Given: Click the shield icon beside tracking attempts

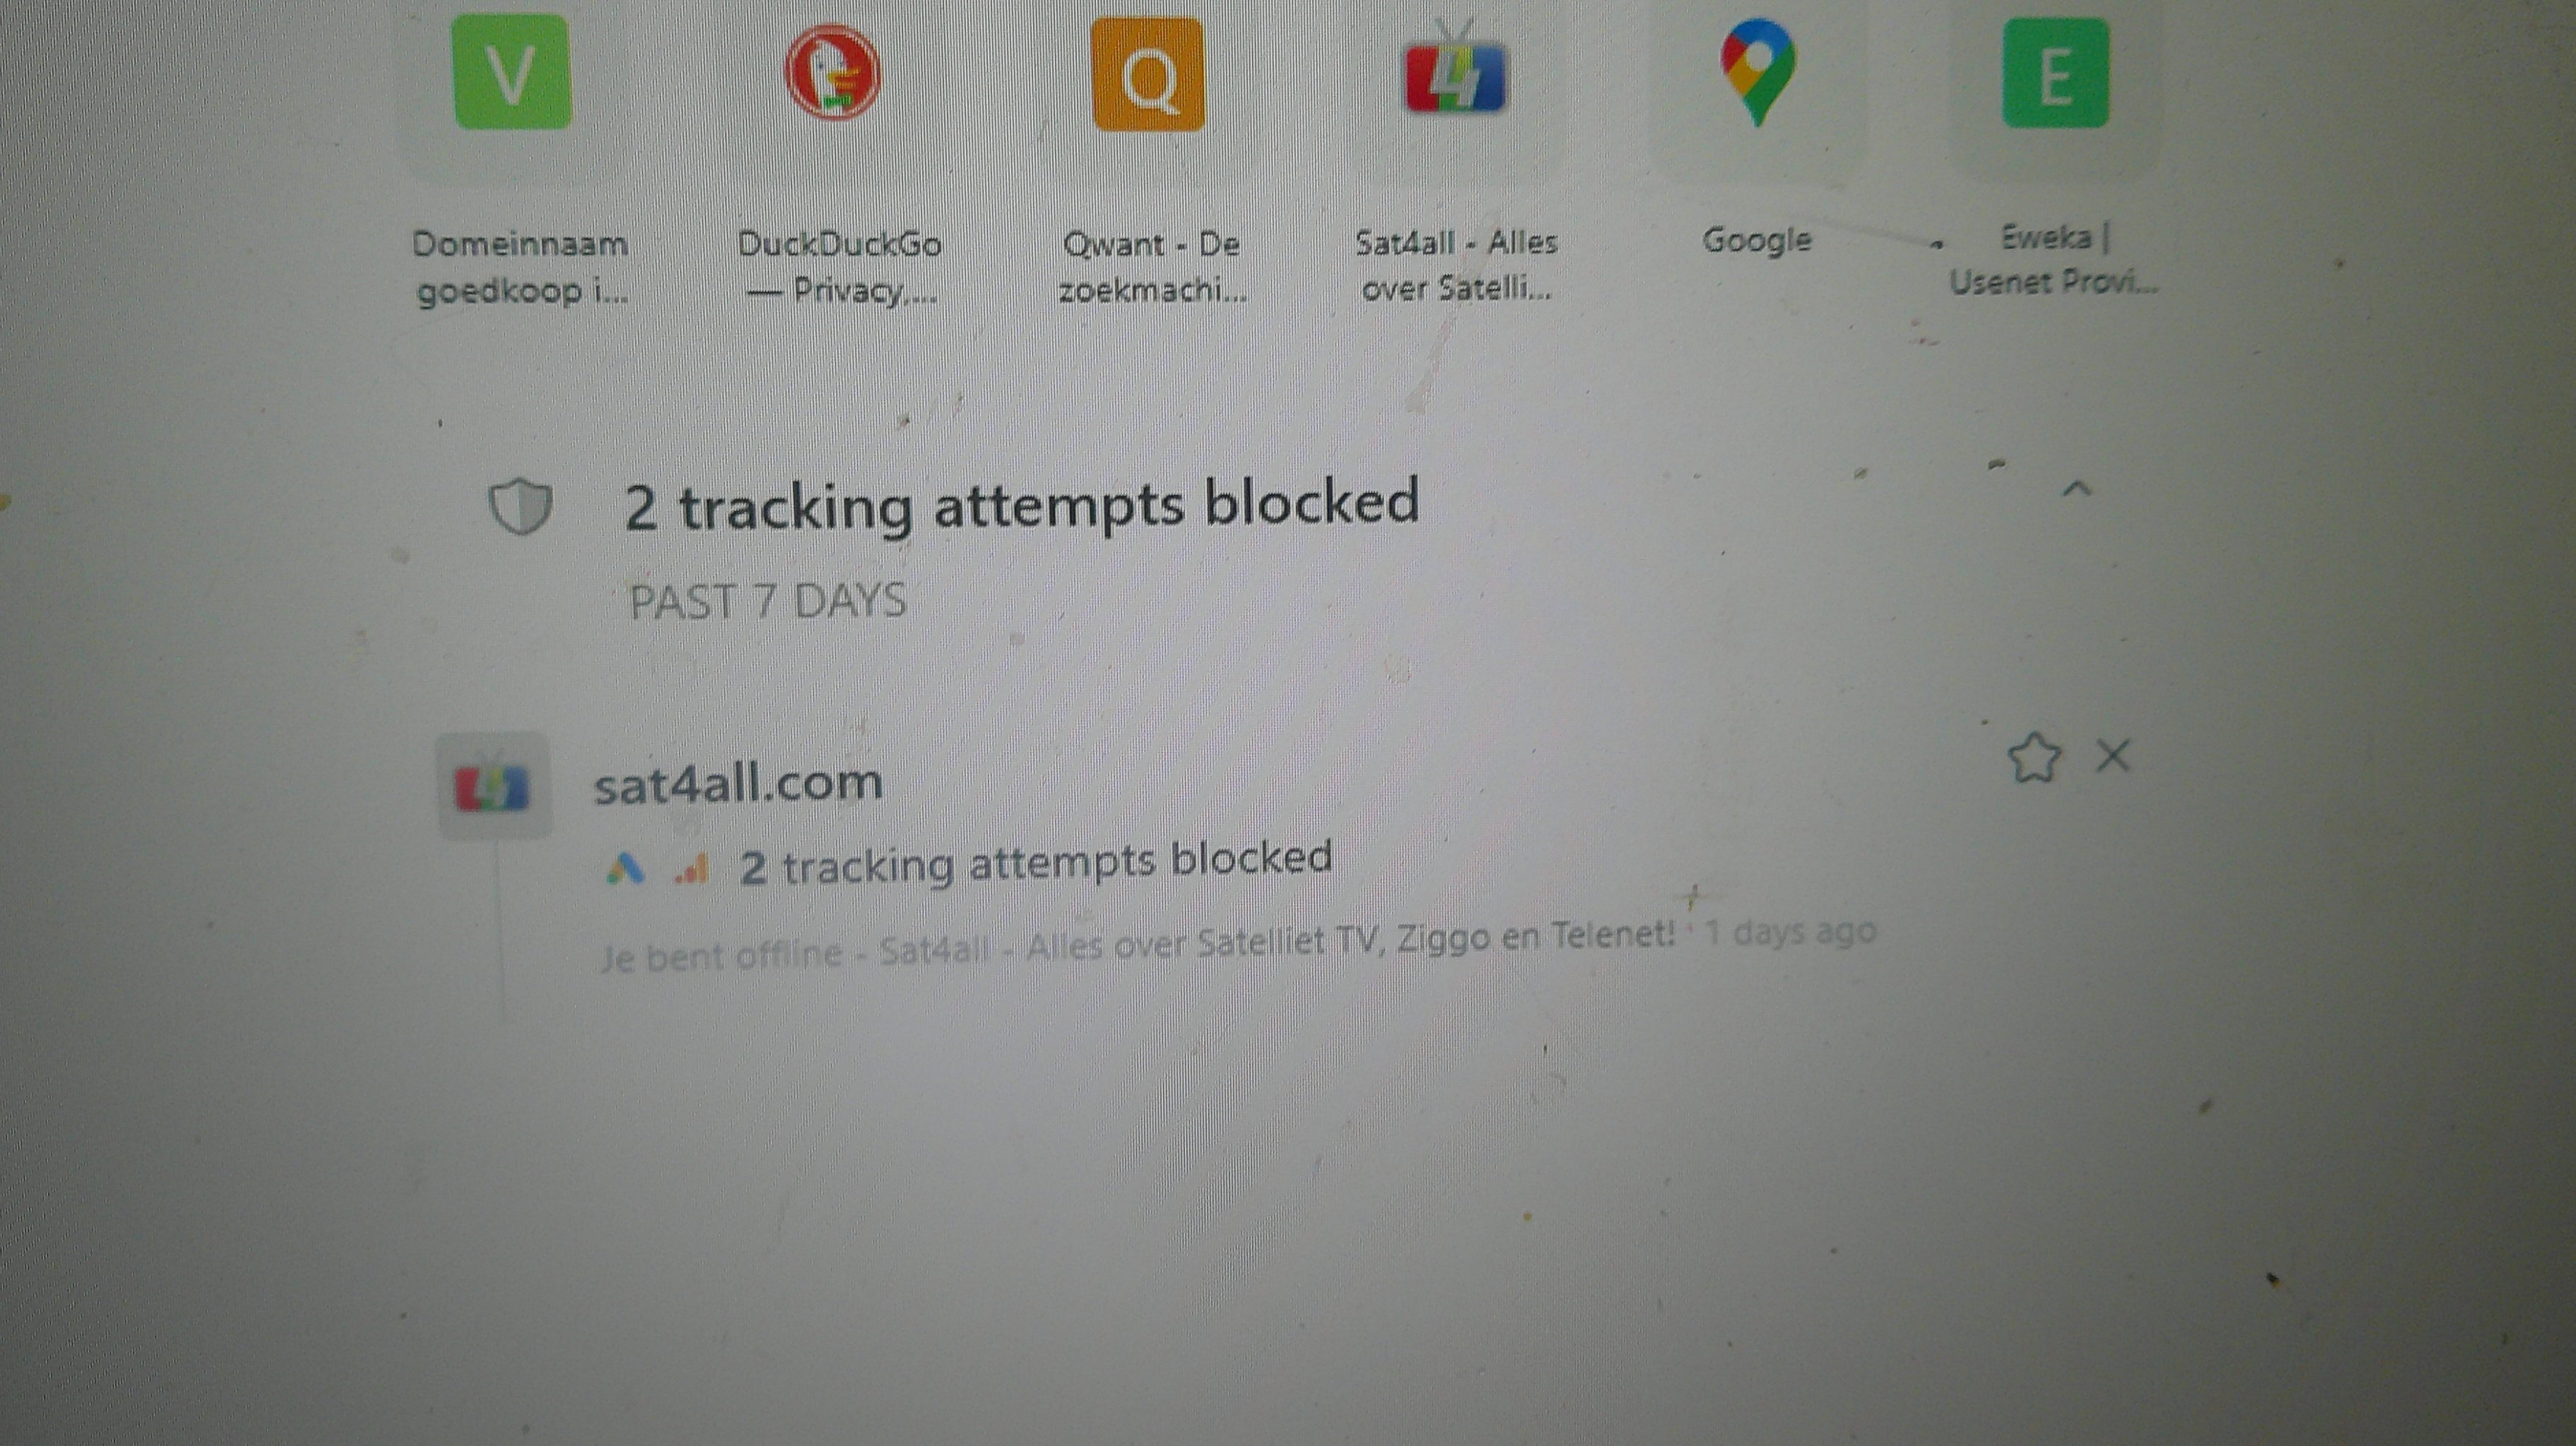Looking at the screenshot, I should click(520, 506).
